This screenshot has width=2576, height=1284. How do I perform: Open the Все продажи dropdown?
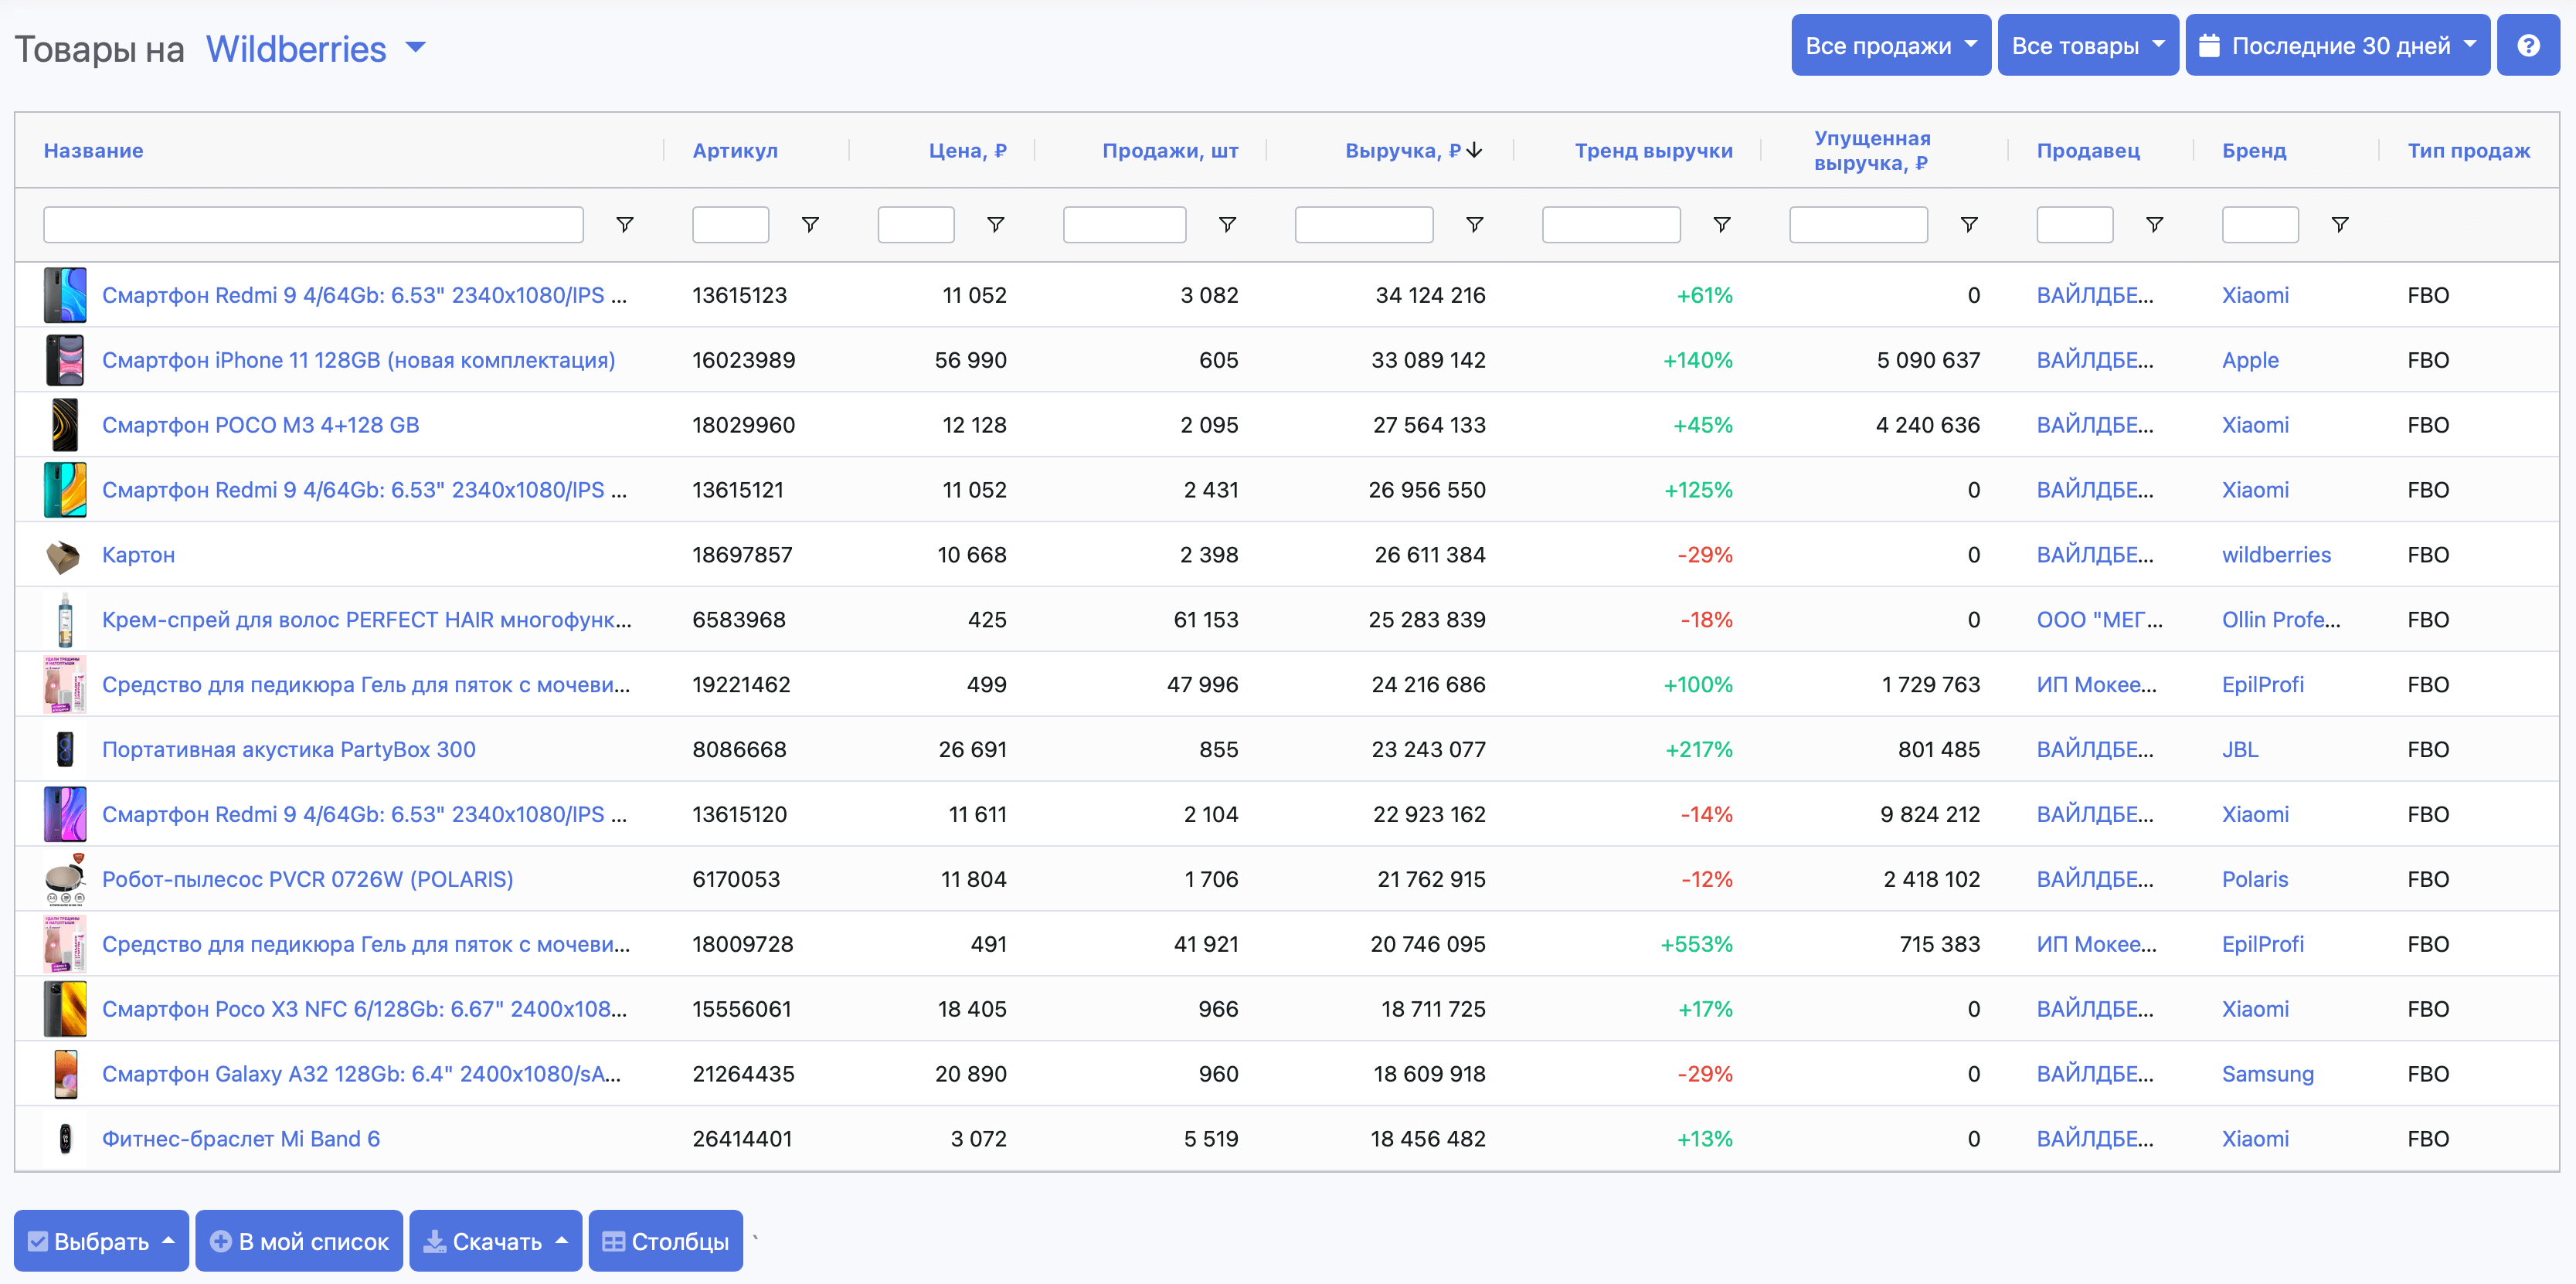[1890, 44]
